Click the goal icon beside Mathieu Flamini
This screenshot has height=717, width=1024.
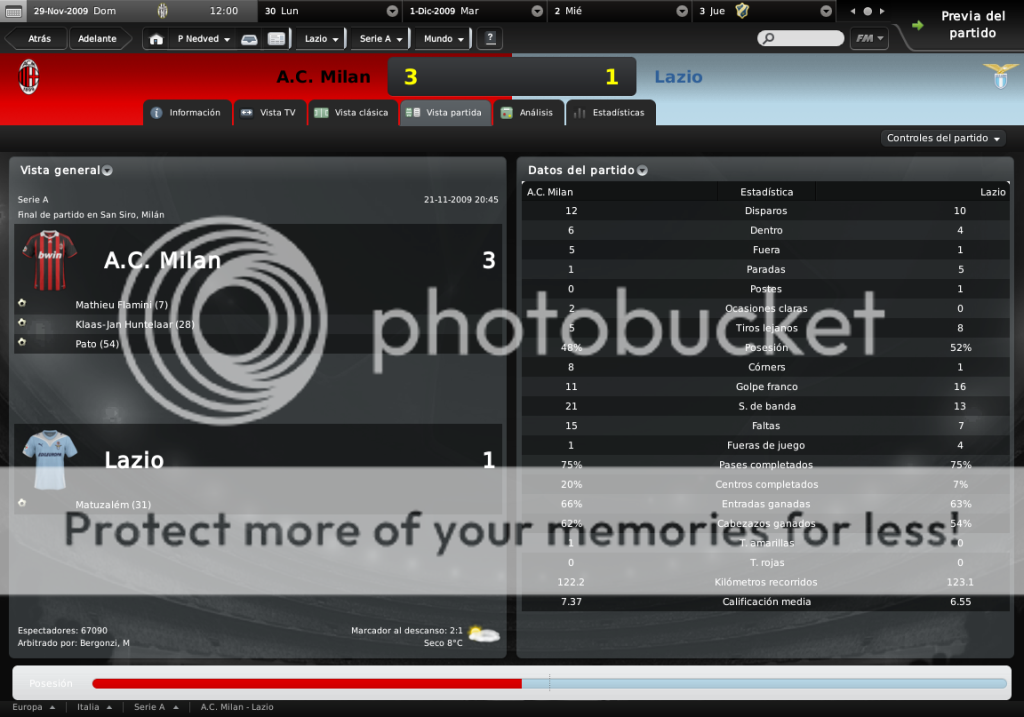pyautogui.click(x=22, y=303)
